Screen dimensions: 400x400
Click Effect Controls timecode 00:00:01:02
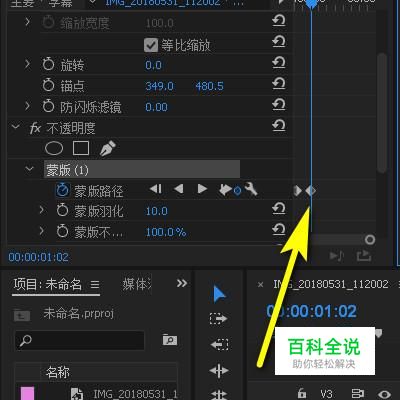pyautogui.click(x=38, y=257)
